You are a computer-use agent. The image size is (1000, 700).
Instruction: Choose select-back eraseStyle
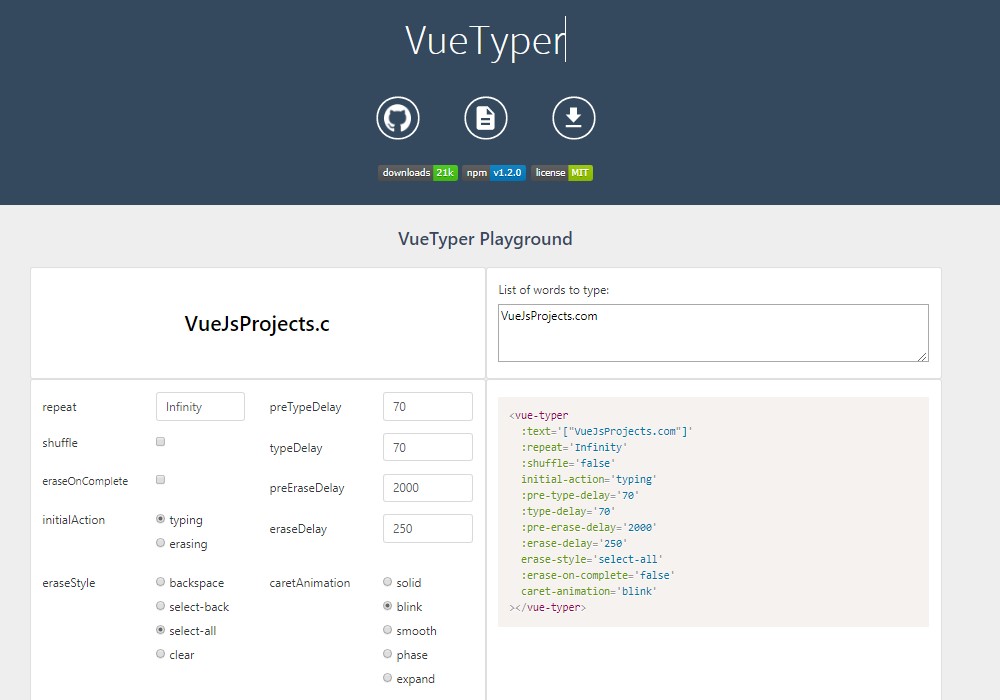[x=161, y=606]
